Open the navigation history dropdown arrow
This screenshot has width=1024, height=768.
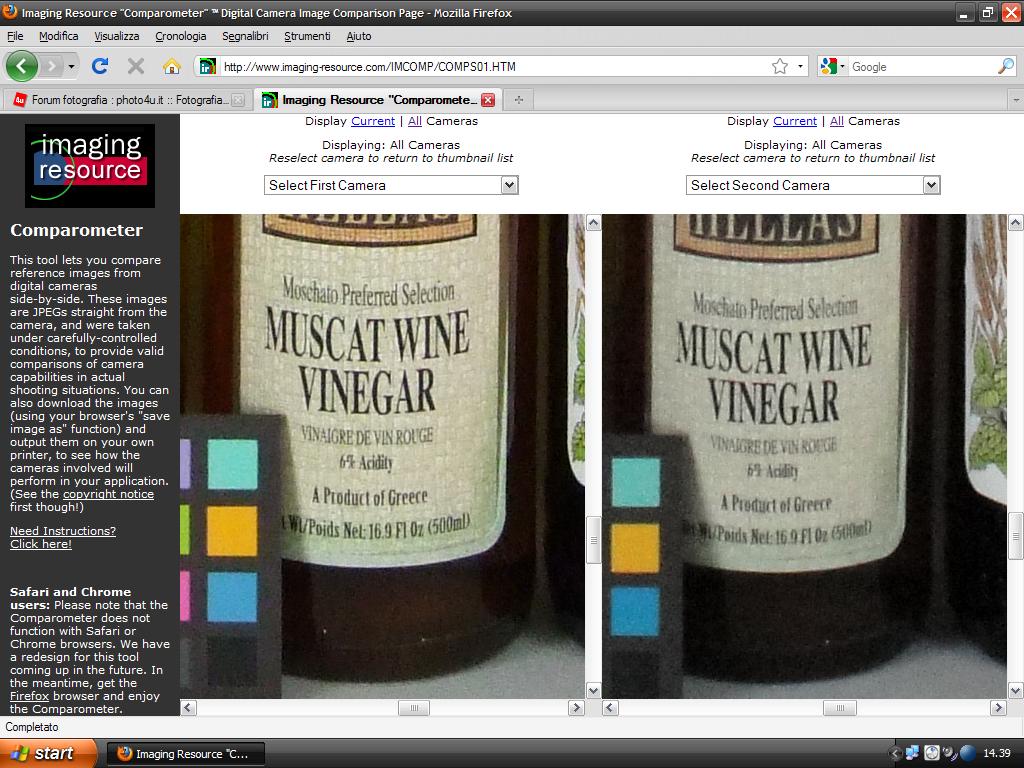(71, 66)
